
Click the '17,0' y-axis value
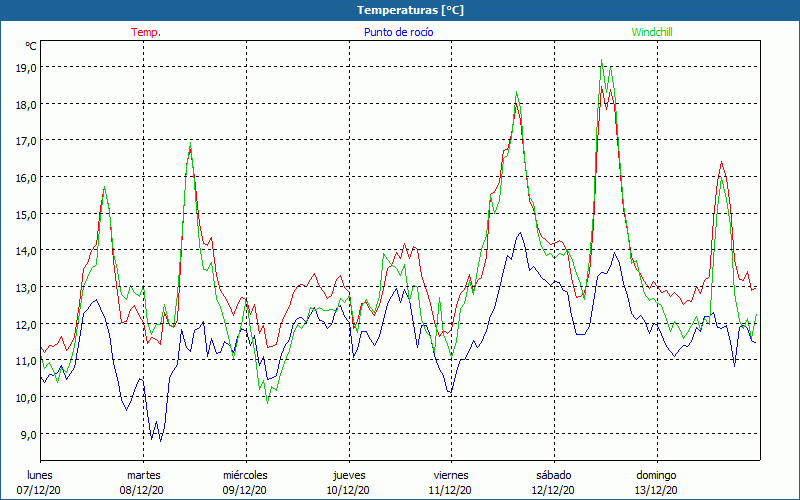coord(26,141)
